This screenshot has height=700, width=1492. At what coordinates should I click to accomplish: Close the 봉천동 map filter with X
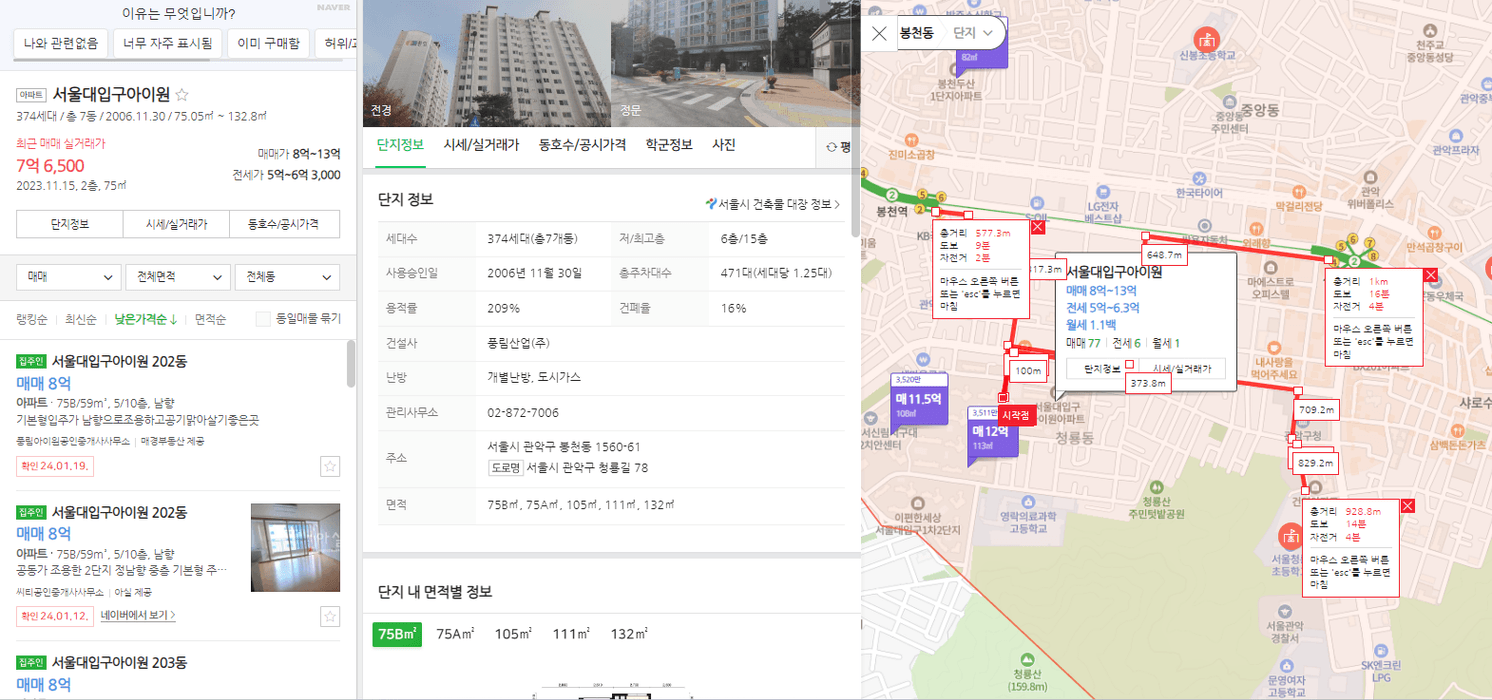click(879, 33)
